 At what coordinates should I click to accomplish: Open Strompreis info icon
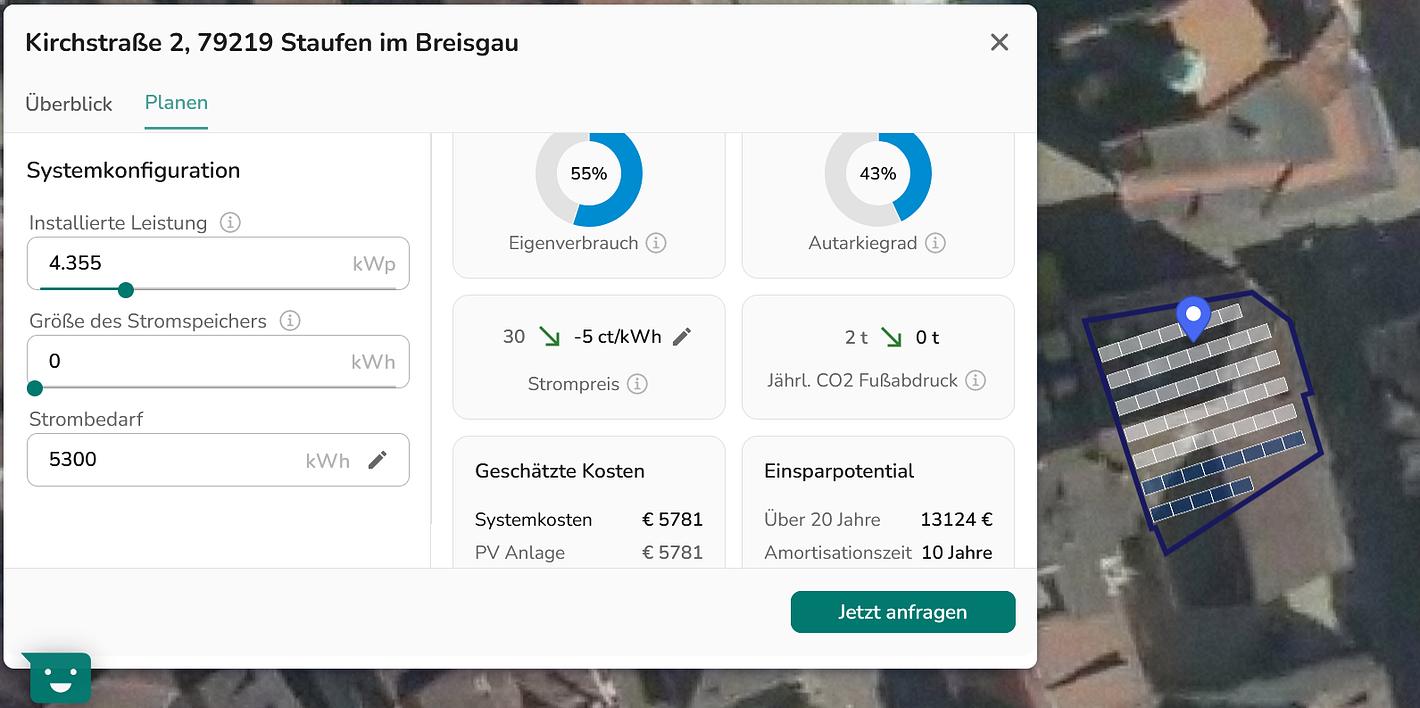tap(637, 384)
